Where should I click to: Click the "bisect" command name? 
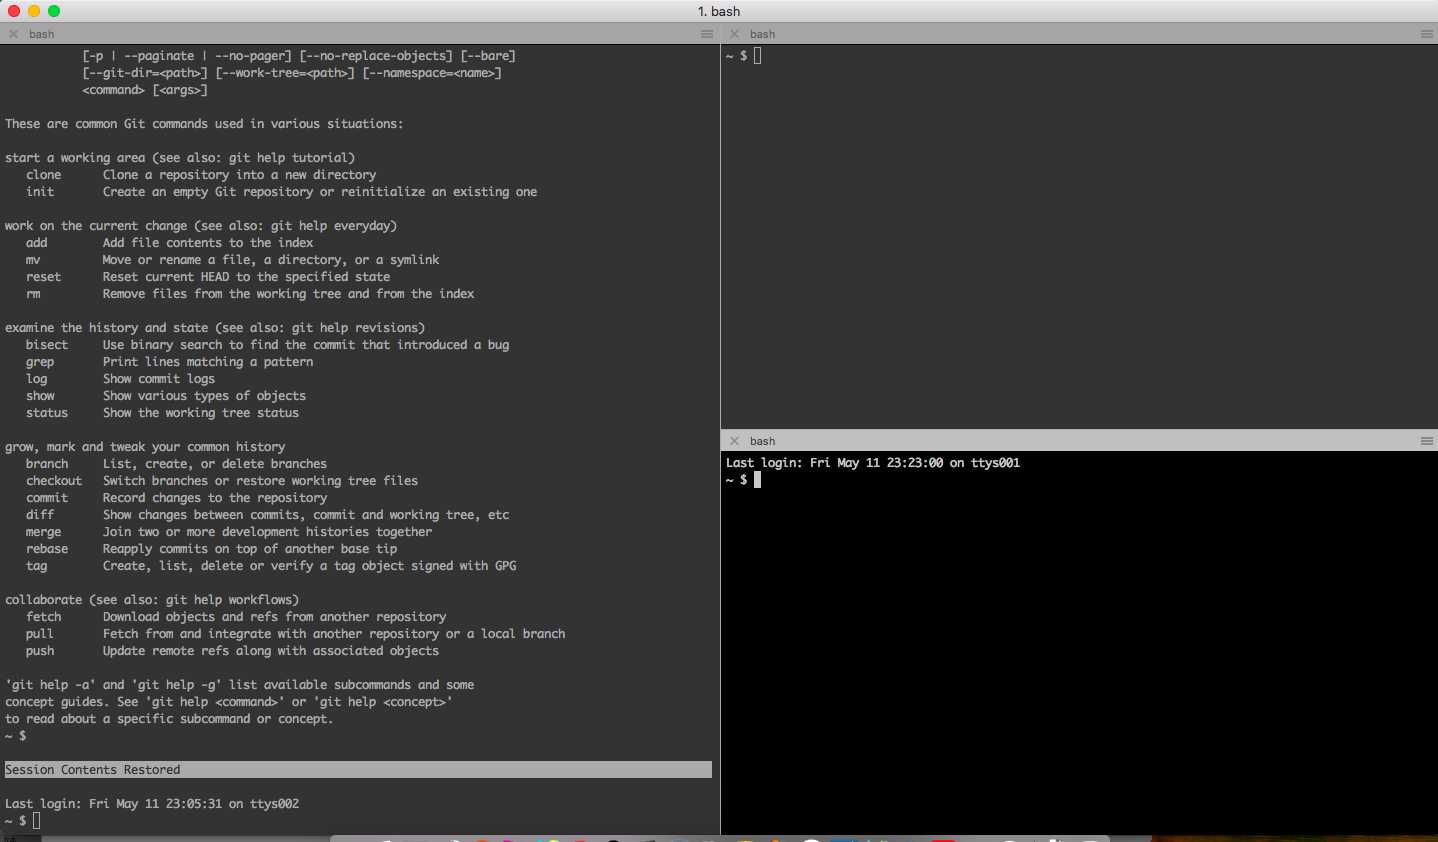click(47, 345)
